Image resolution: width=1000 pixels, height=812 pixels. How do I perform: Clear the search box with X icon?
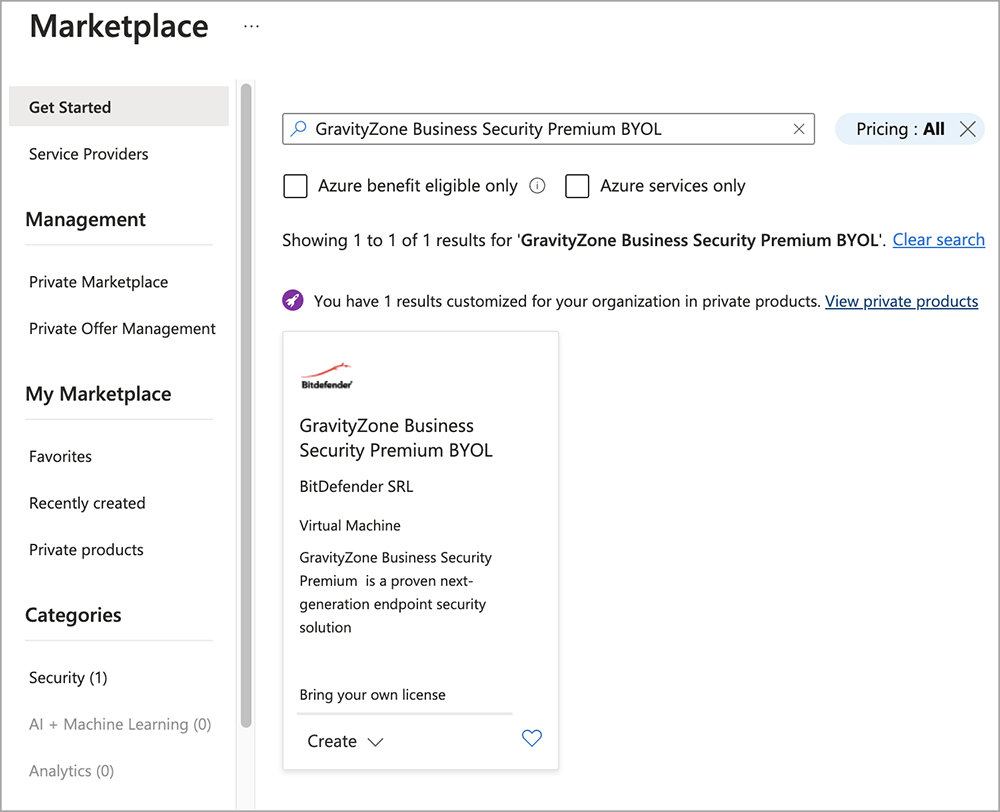tap(799, 129)
